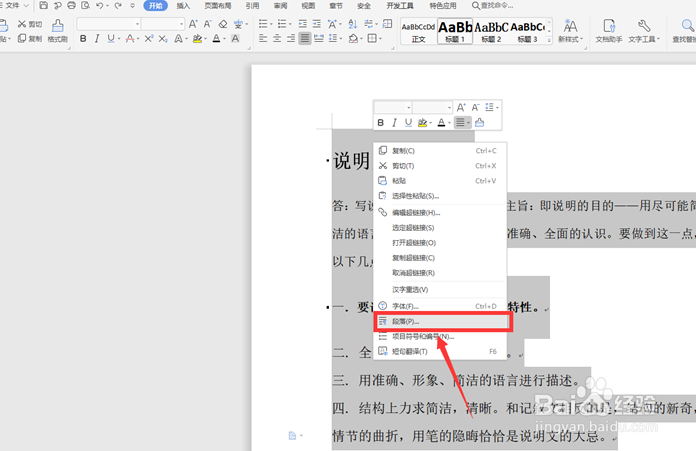The height and width of the screenshot is (451, 696).
Task: Click the 复制 button in ribbon
Action: click(x=30, y=39)
